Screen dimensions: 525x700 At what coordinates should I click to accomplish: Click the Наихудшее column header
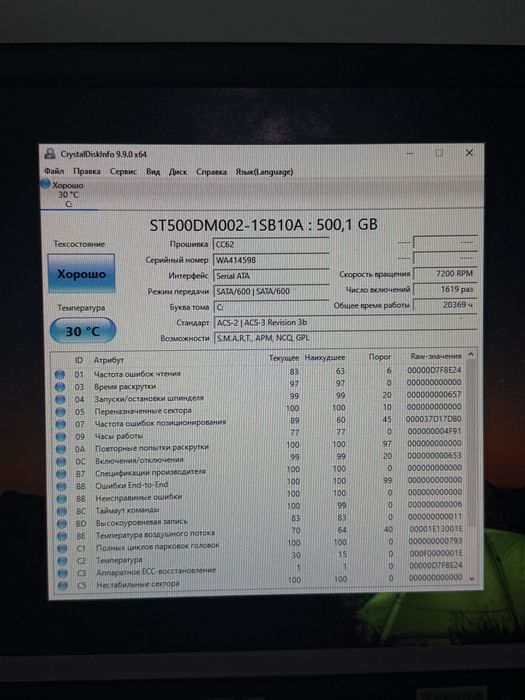[x=325, y=358]
